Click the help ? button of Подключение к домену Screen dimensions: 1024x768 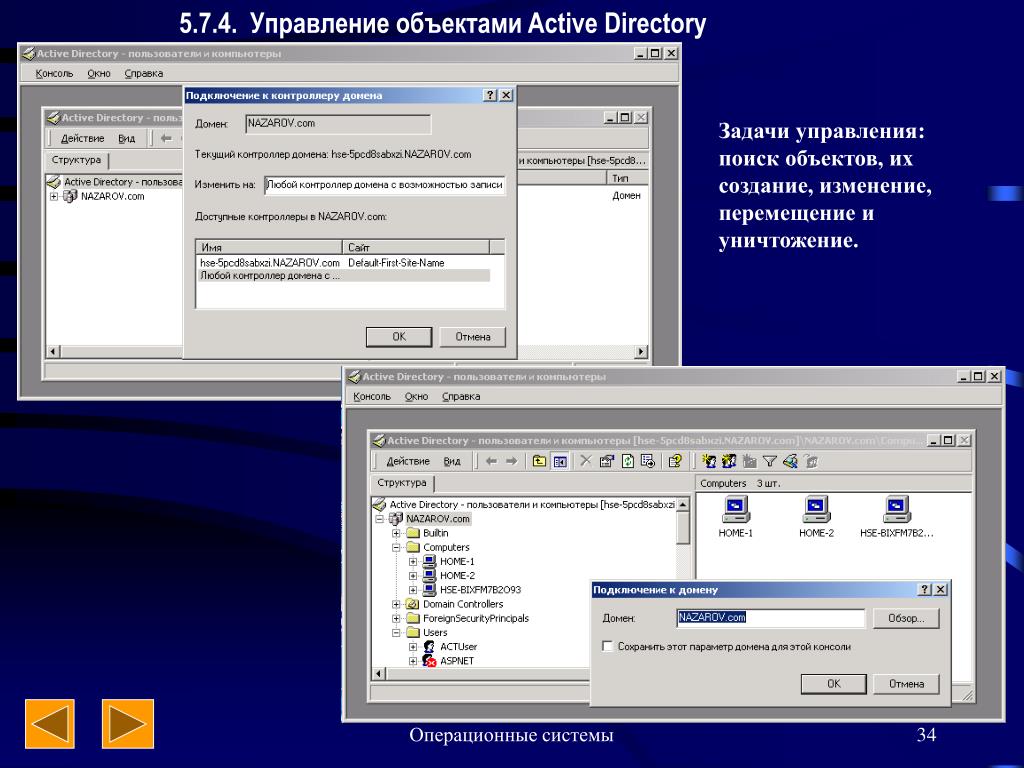924,590
